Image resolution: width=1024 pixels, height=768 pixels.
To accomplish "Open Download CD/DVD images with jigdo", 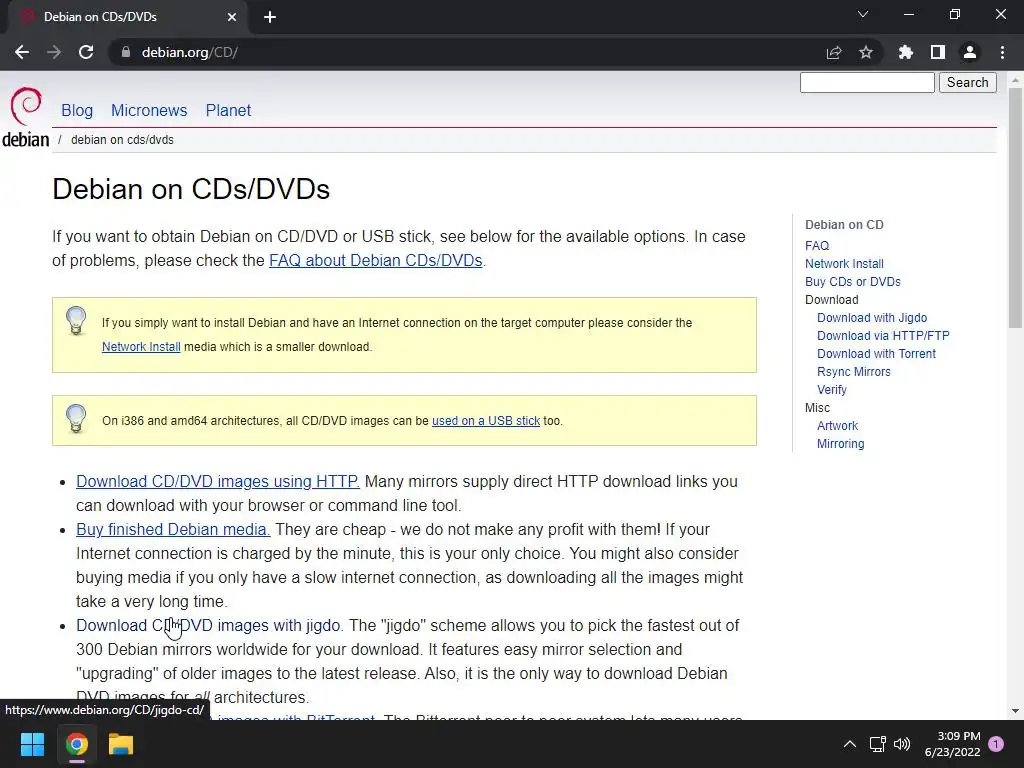I will point(209,626).
